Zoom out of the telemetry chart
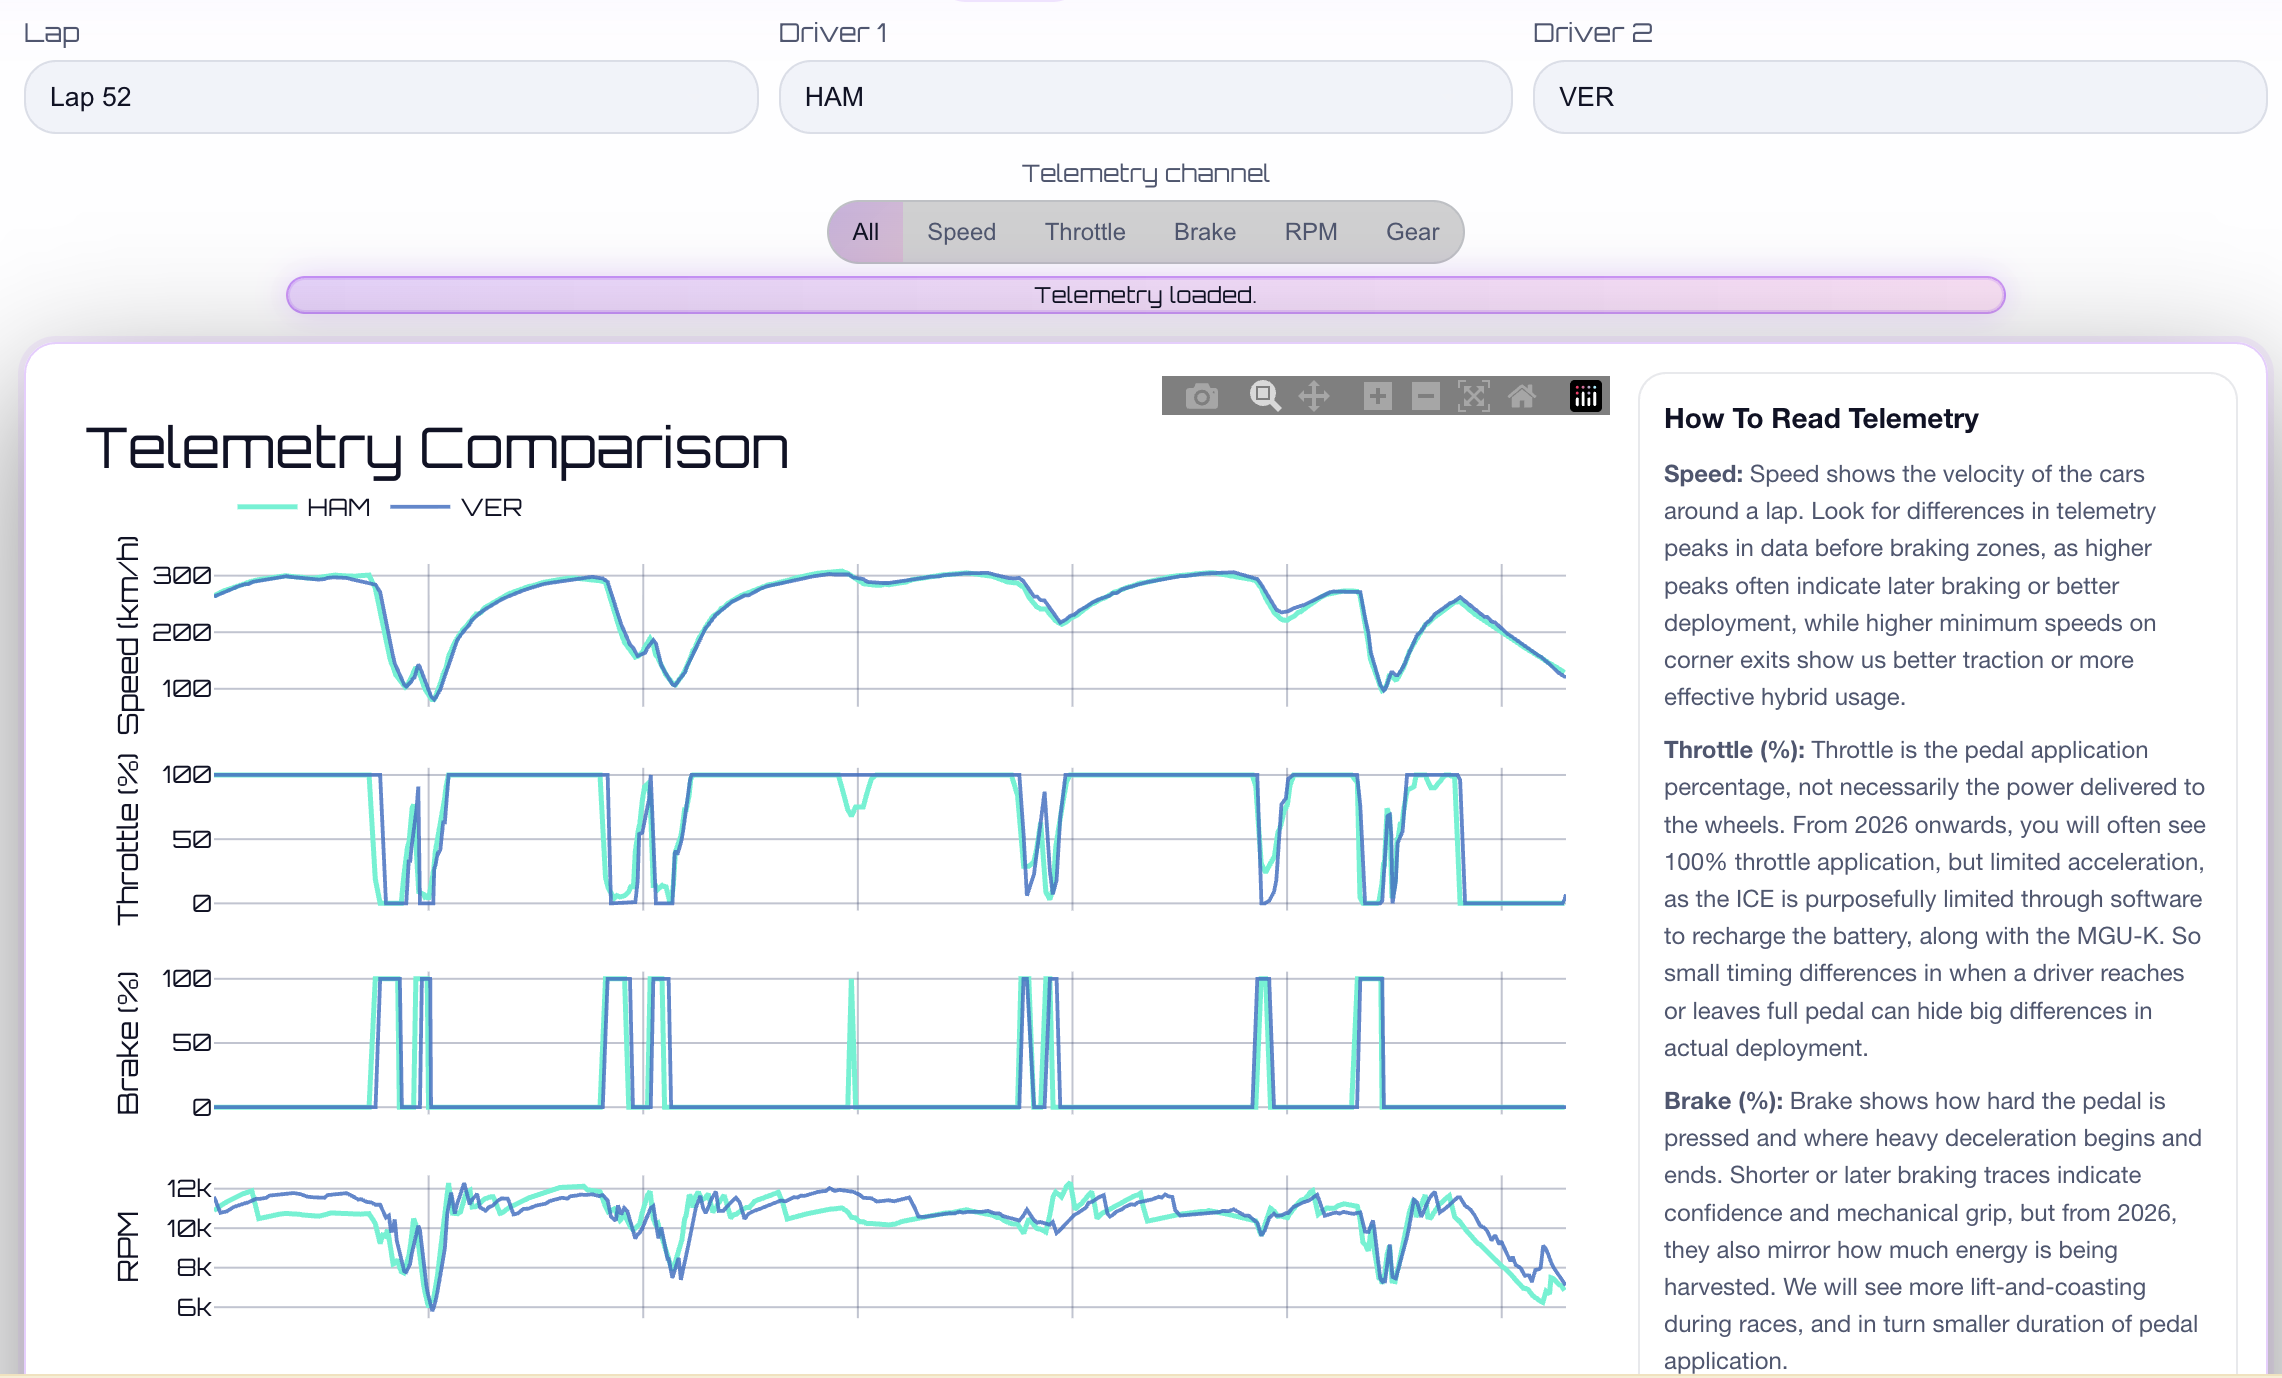The height and width of the screenshot is (1378, 2282). pyautogui.click(x=1425, y=395)
